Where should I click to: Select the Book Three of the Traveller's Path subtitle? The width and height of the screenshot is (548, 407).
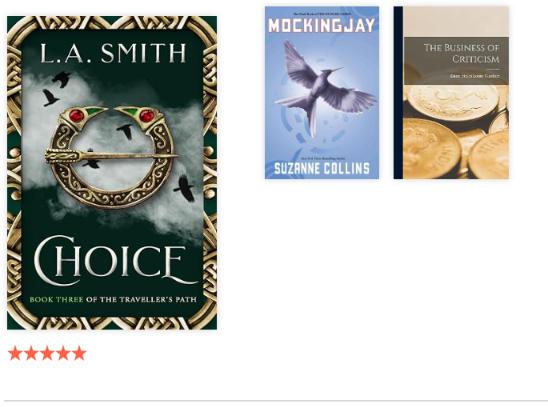(113, 299)
